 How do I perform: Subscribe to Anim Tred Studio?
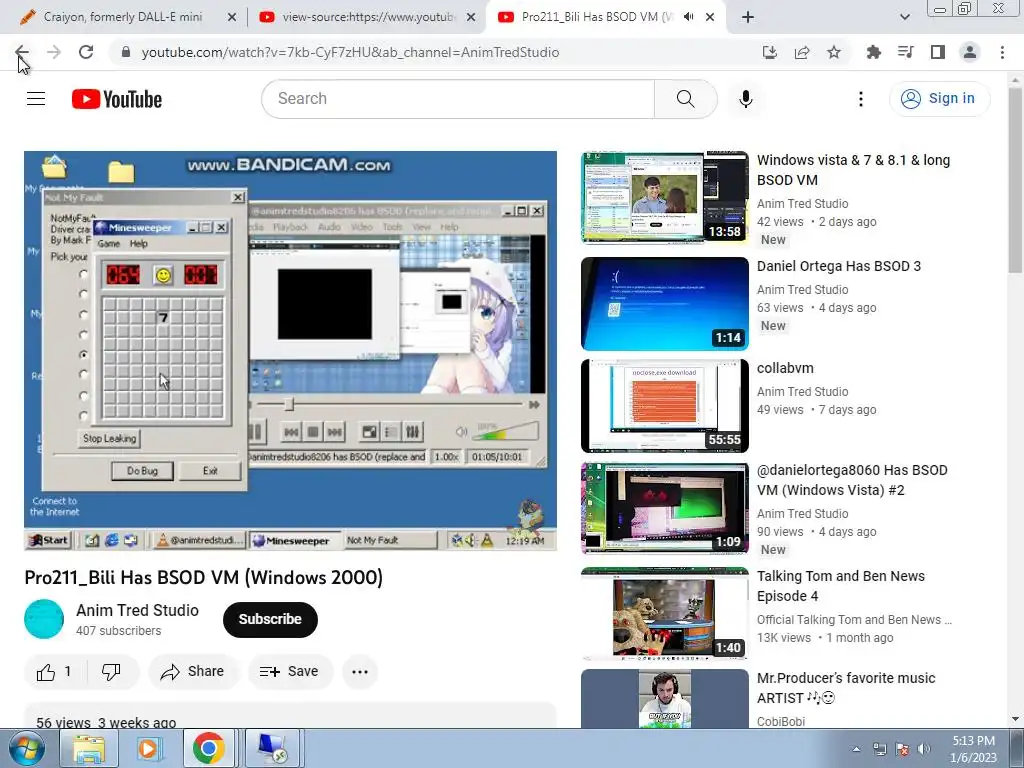point(270,619)
